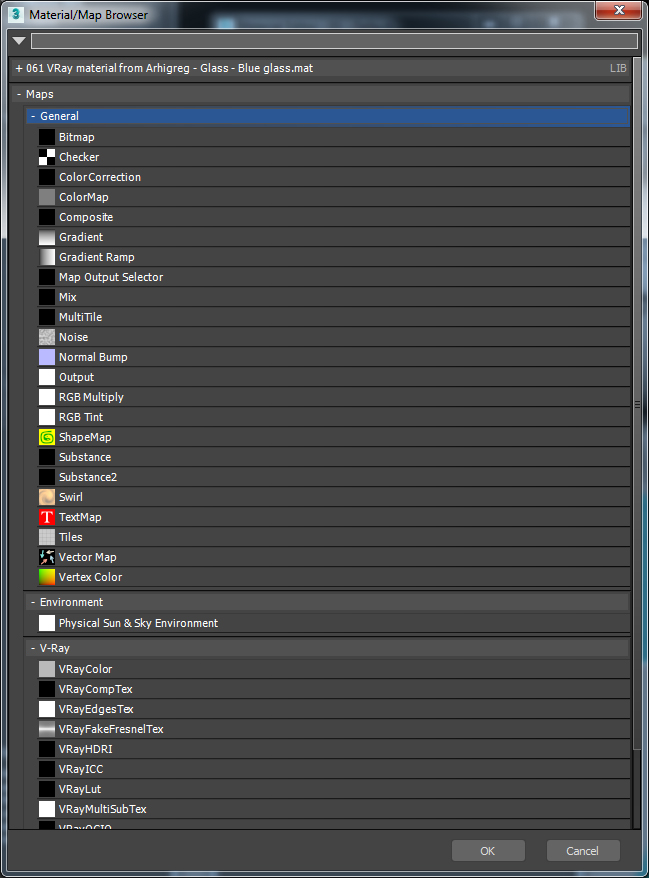Screen dimensions: 649x878
Task: Select the ColorCorrection map
Action: [x=334, y=178]
